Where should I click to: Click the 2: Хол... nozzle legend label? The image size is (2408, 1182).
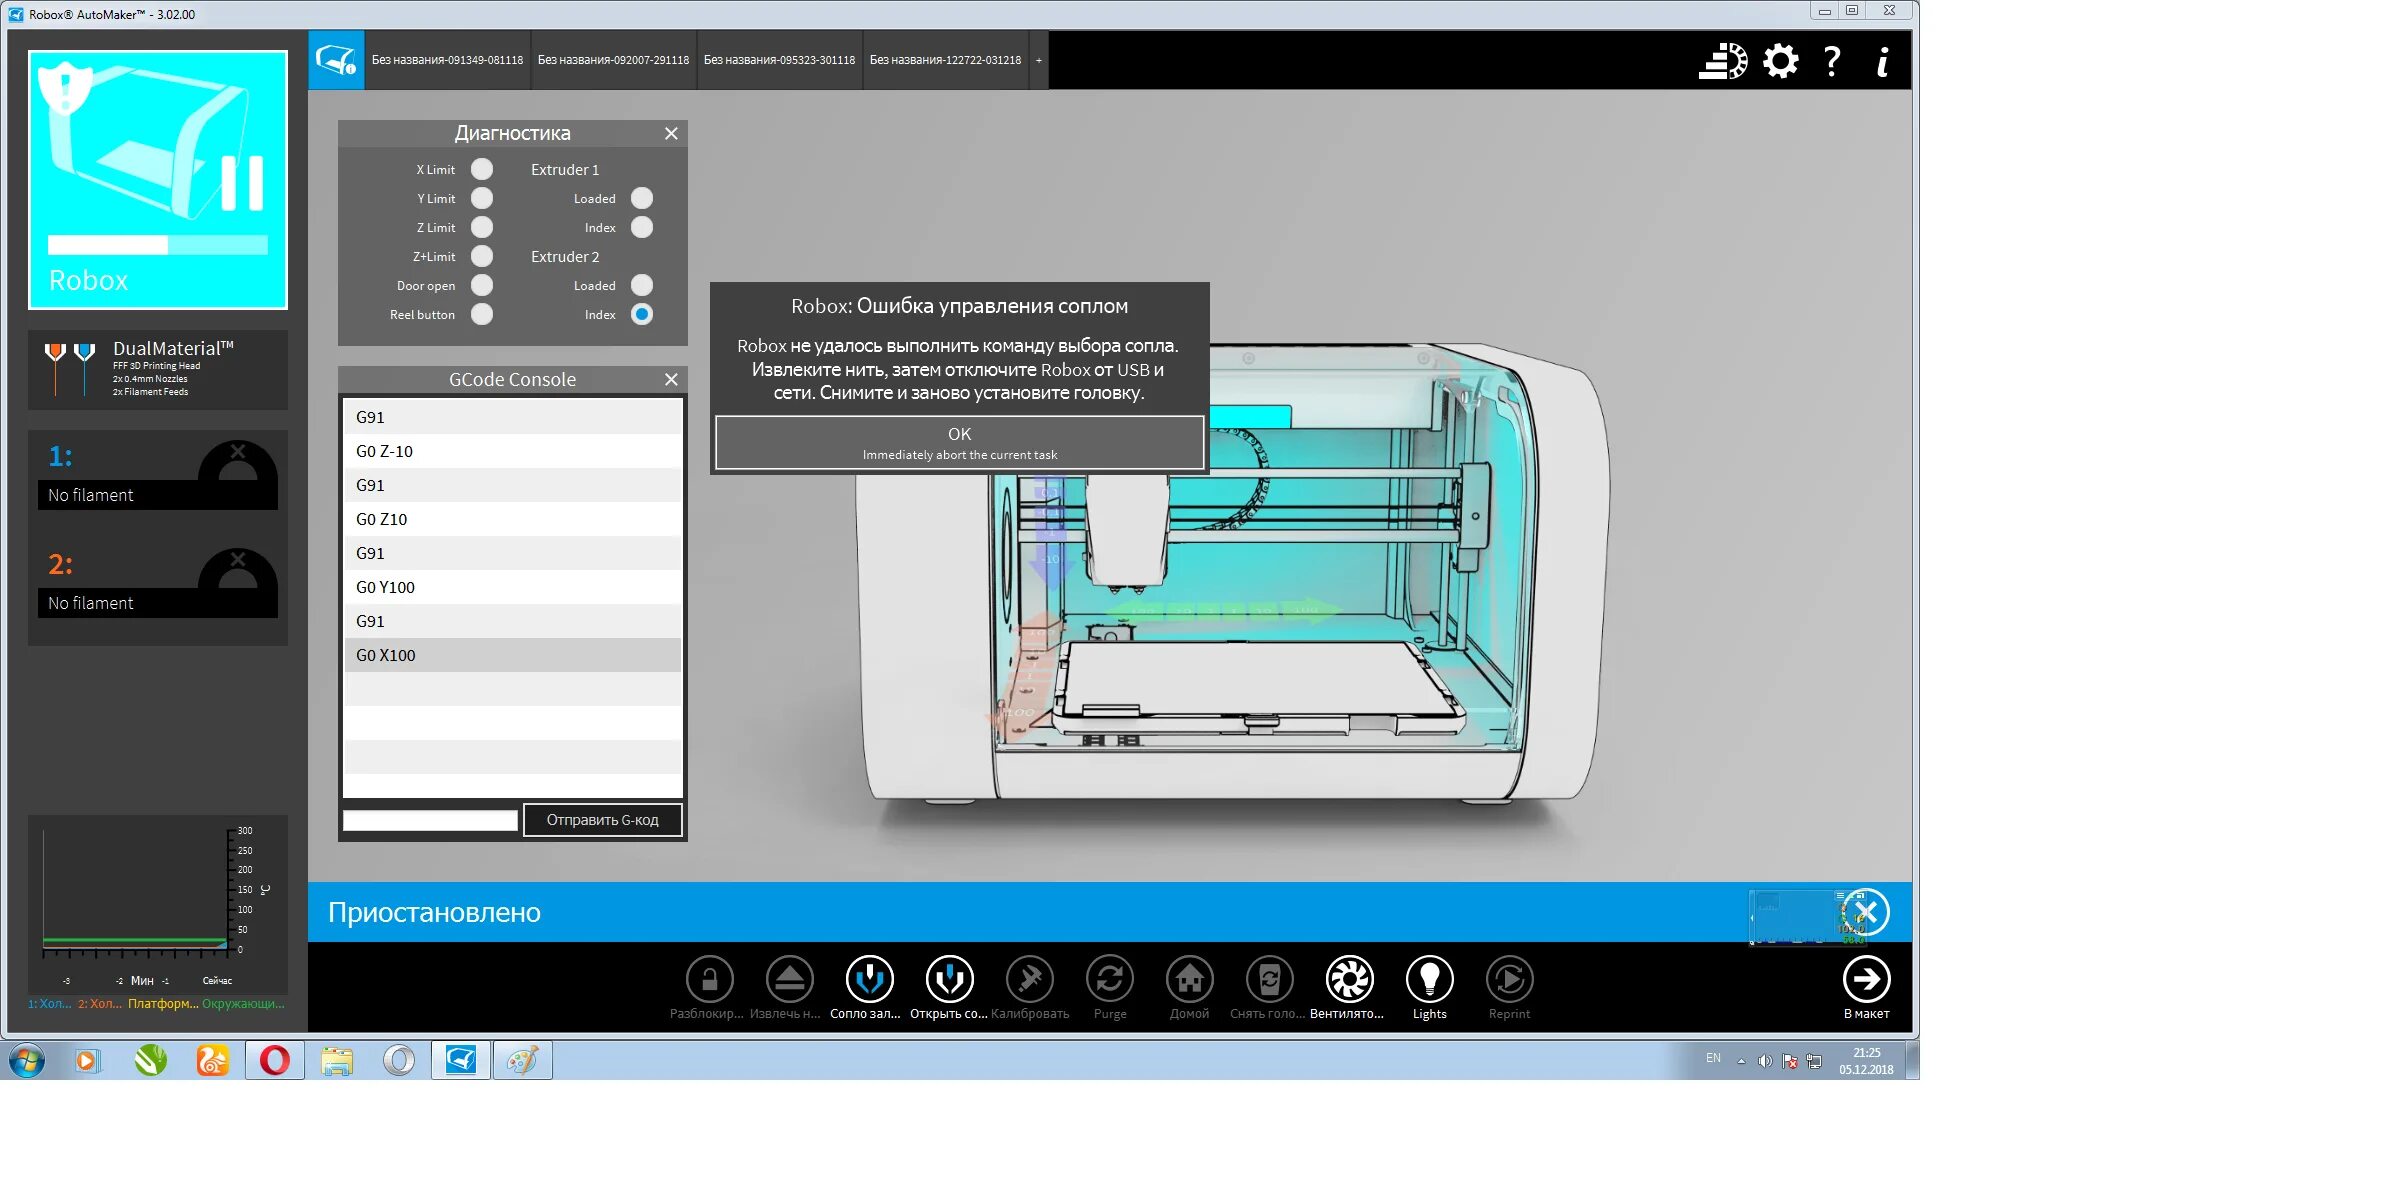pyautogui.click(x=100, y=1004)
